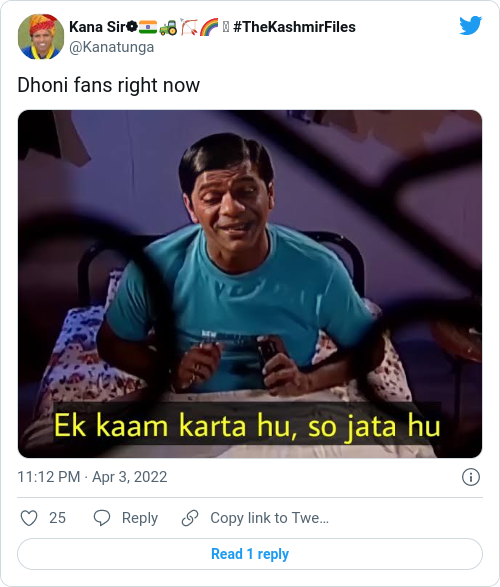Click the tractor emoji in name
The width and height of the screenshot is (500, 587).
[x=168, y=28]
